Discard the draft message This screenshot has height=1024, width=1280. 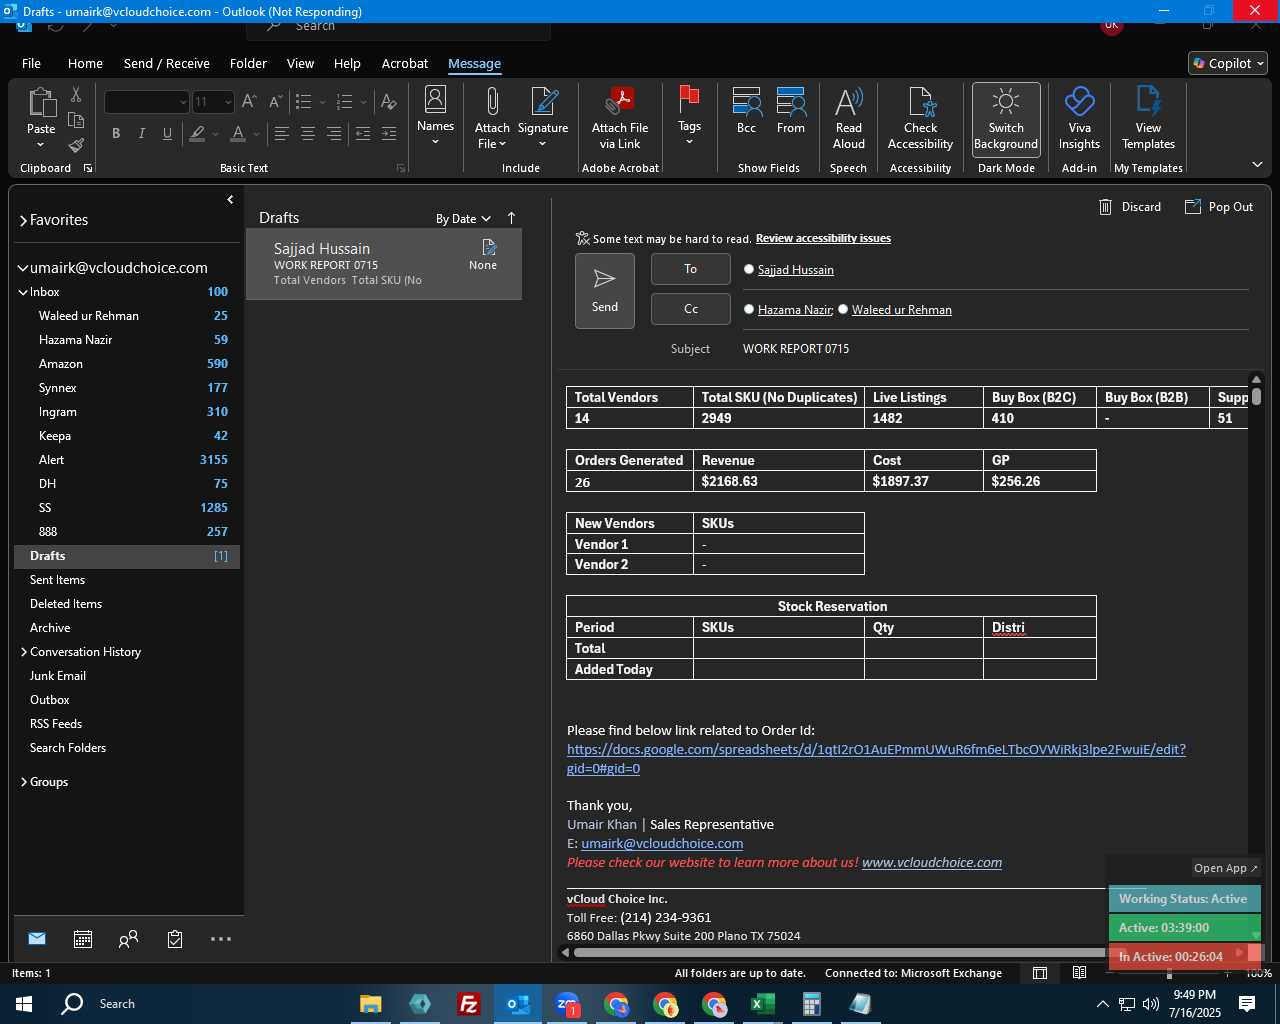[x=1130, y=207]
